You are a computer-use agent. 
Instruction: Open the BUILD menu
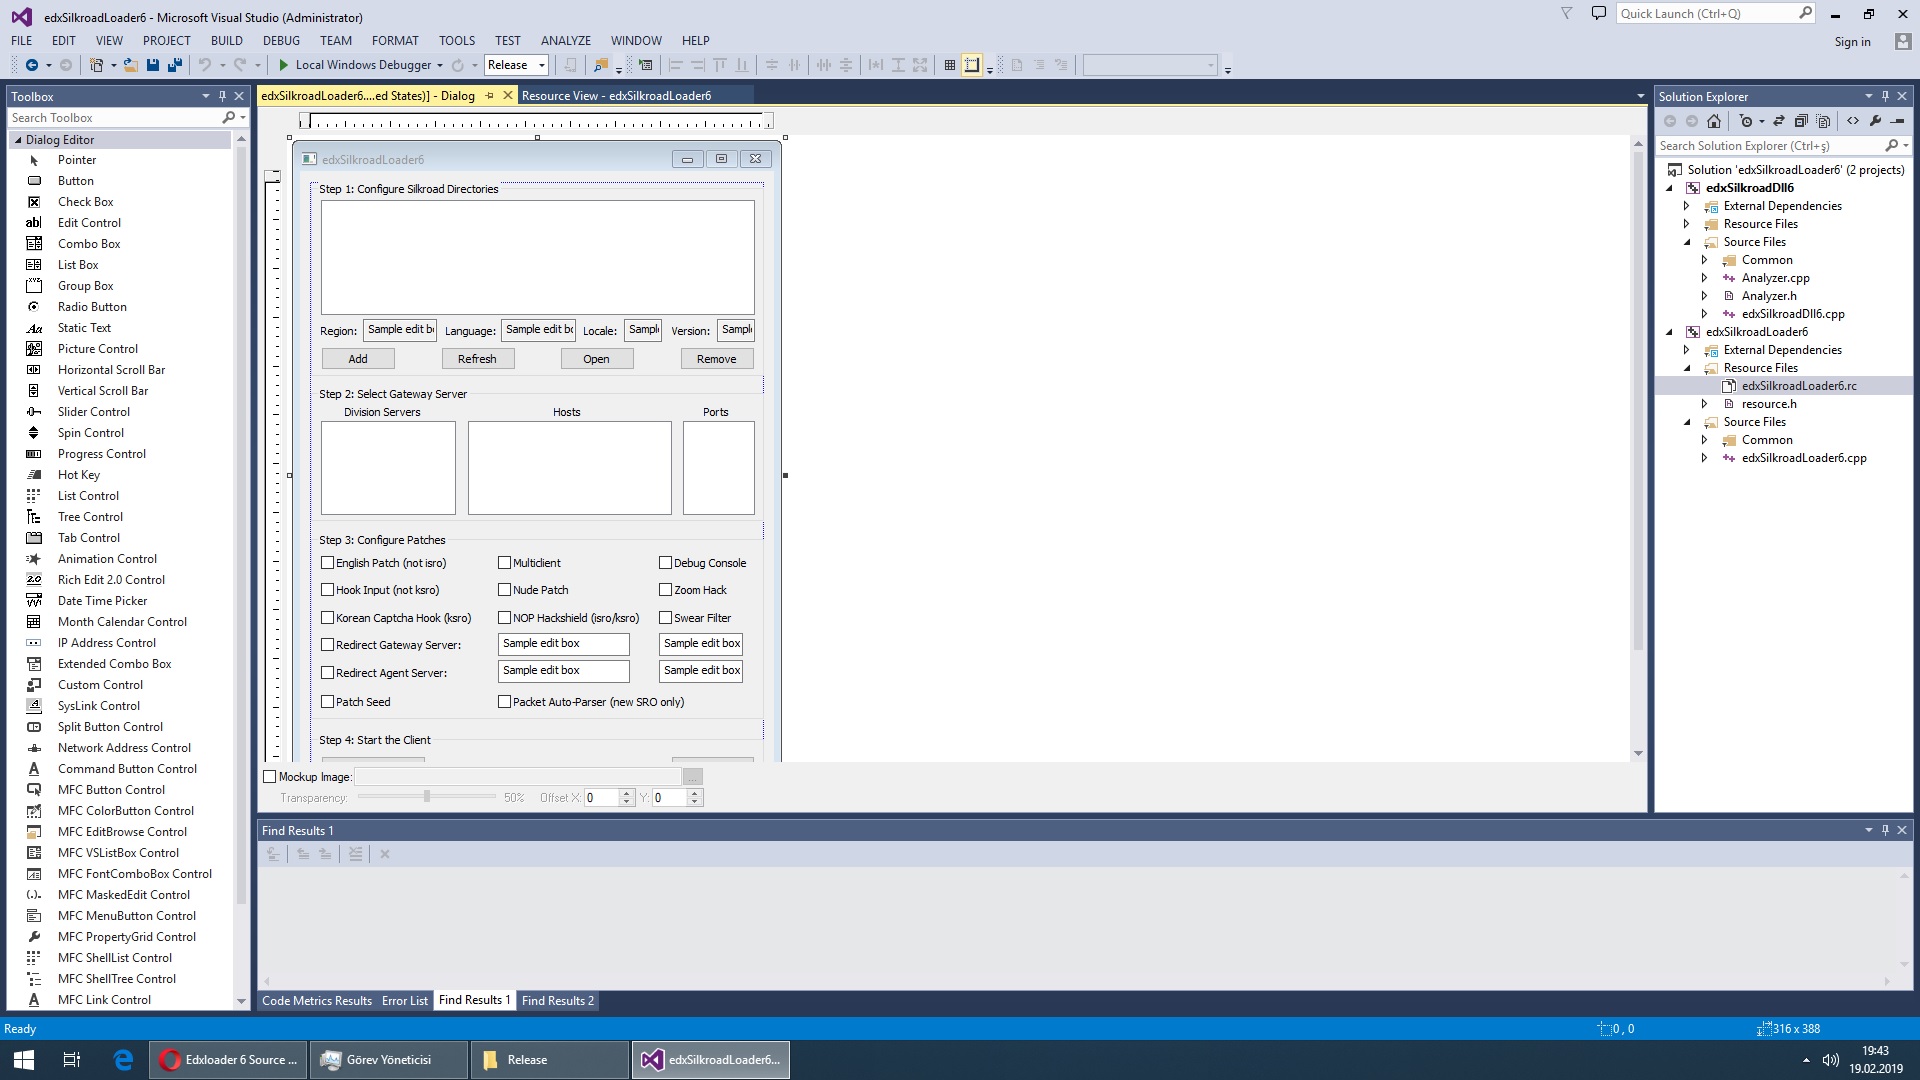(x=227, y=41)
